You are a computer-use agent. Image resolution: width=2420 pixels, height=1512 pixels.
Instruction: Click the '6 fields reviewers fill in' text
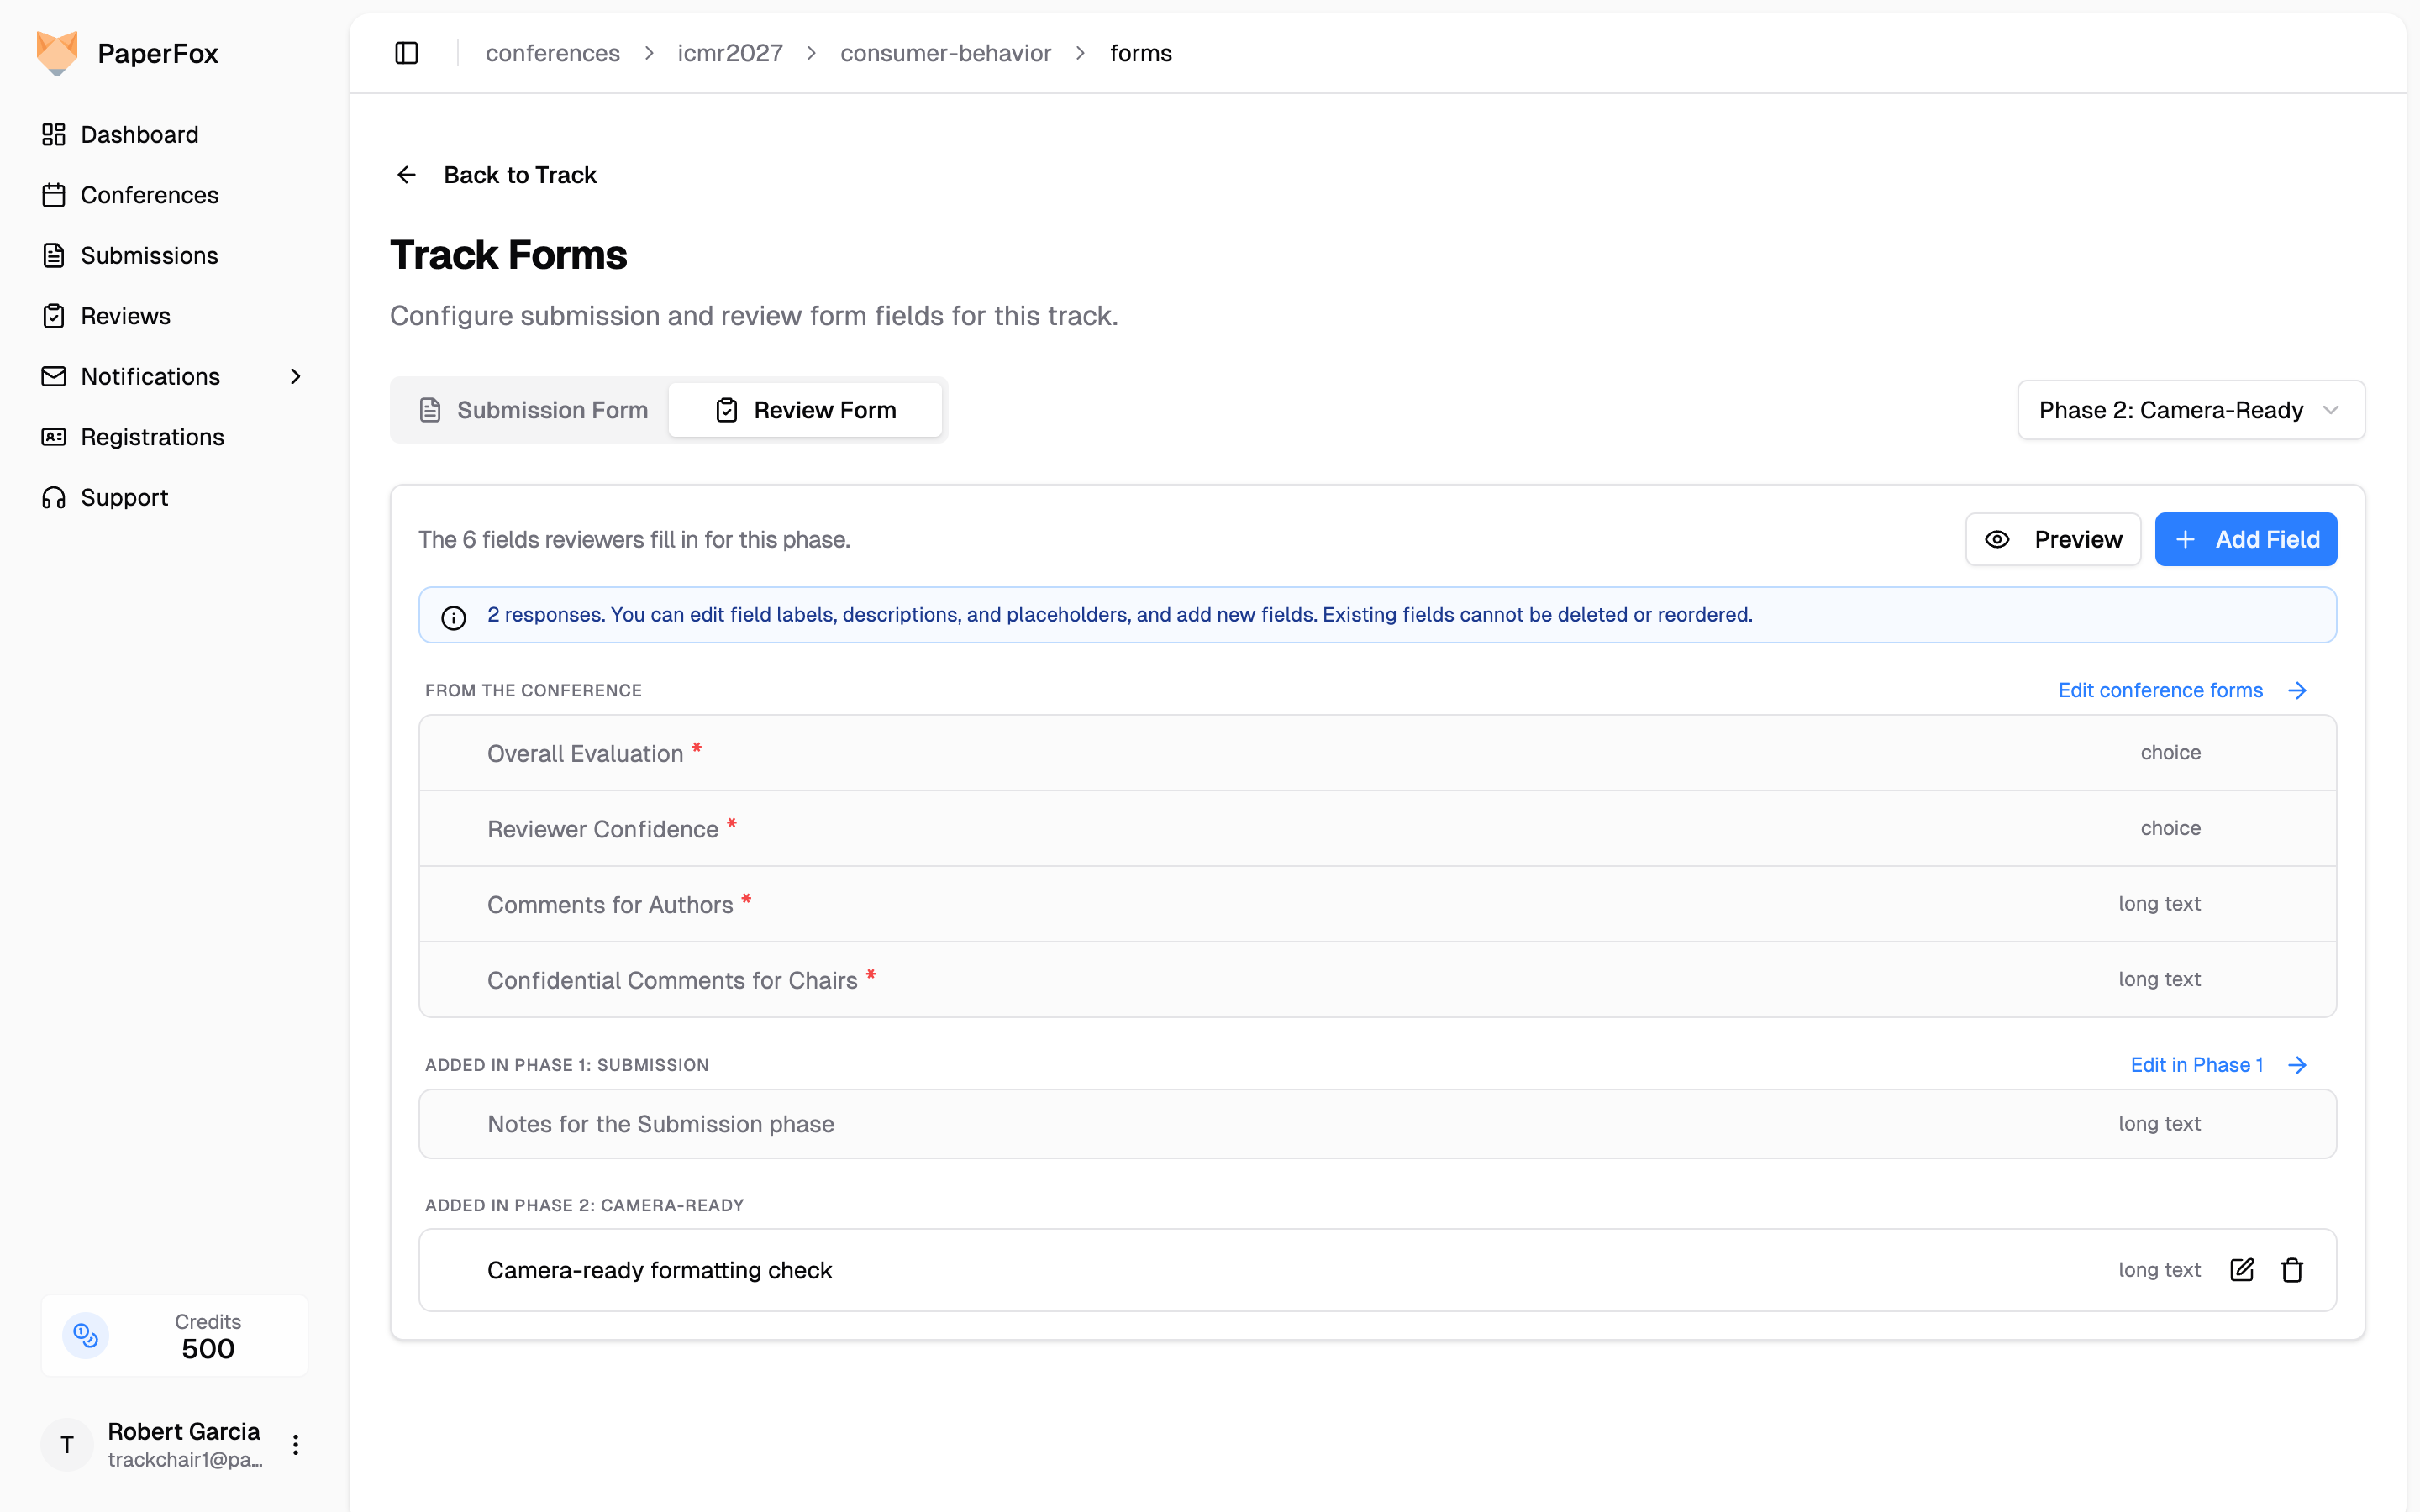point(634,539)
